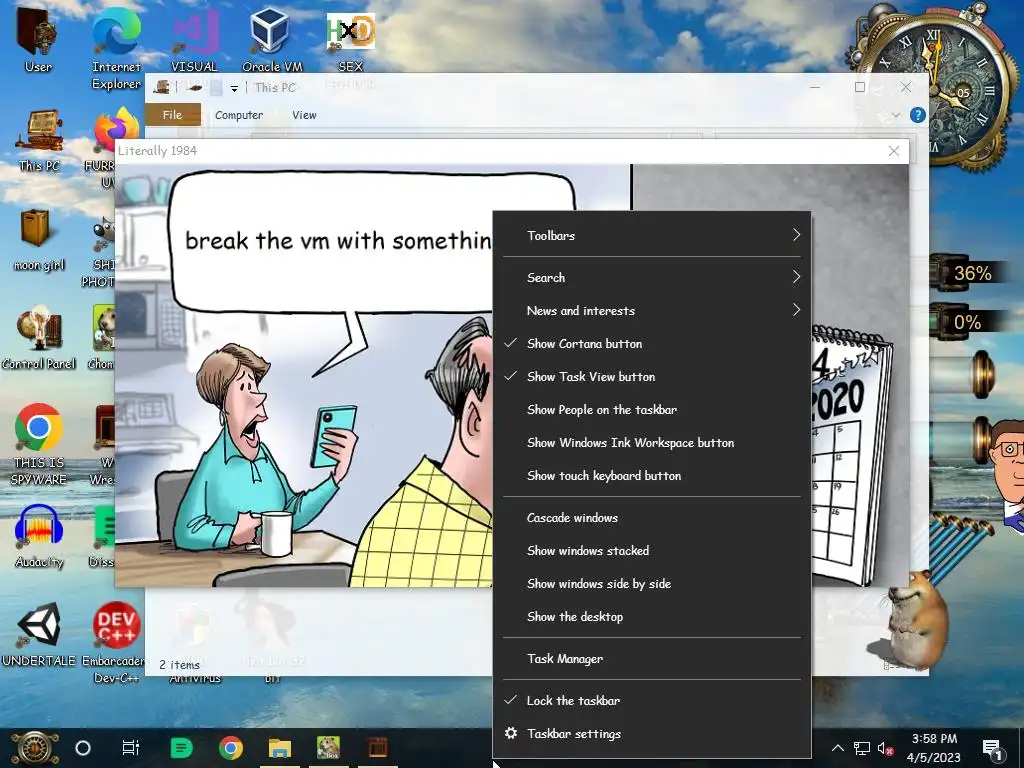This screenshot has width=1024, height=768.
Task: Enable Show touch keyboard button
Action: pyautogui.click(x=651, y=476)
